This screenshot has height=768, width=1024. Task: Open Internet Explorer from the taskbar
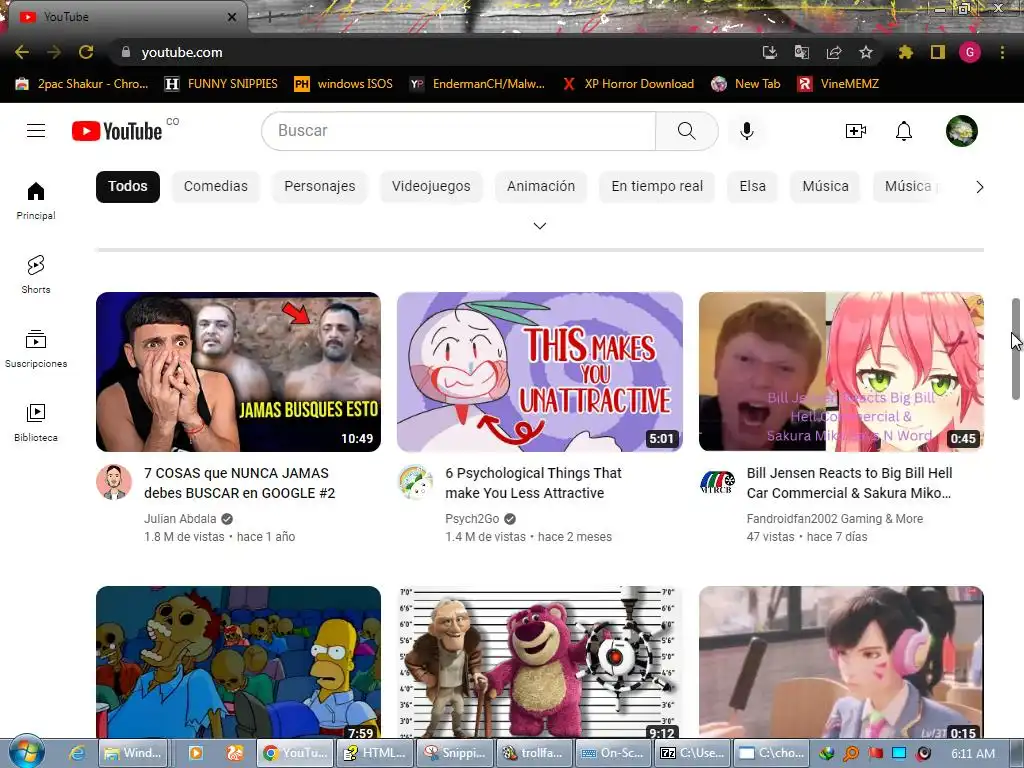click(x=77, y=753)
